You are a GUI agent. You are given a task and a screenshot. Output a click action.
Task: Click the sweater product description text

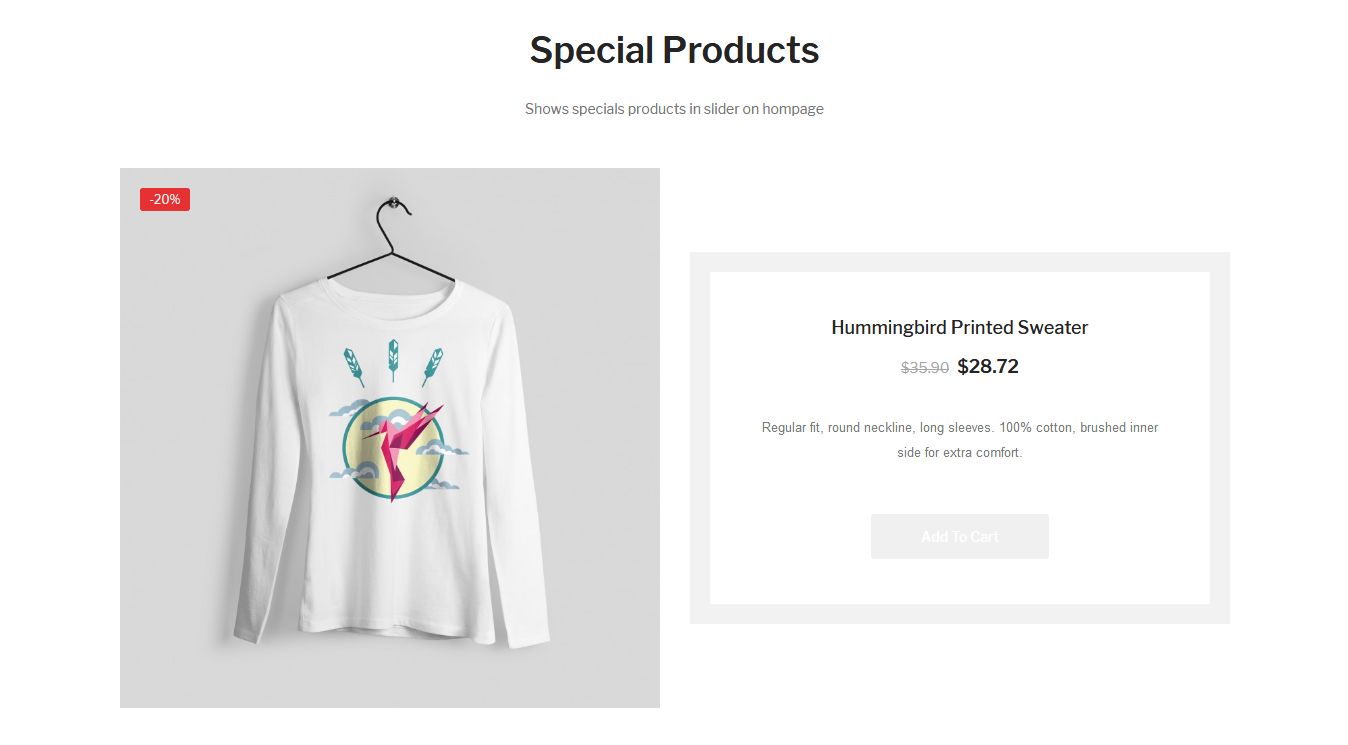click(x=959, y=440)
